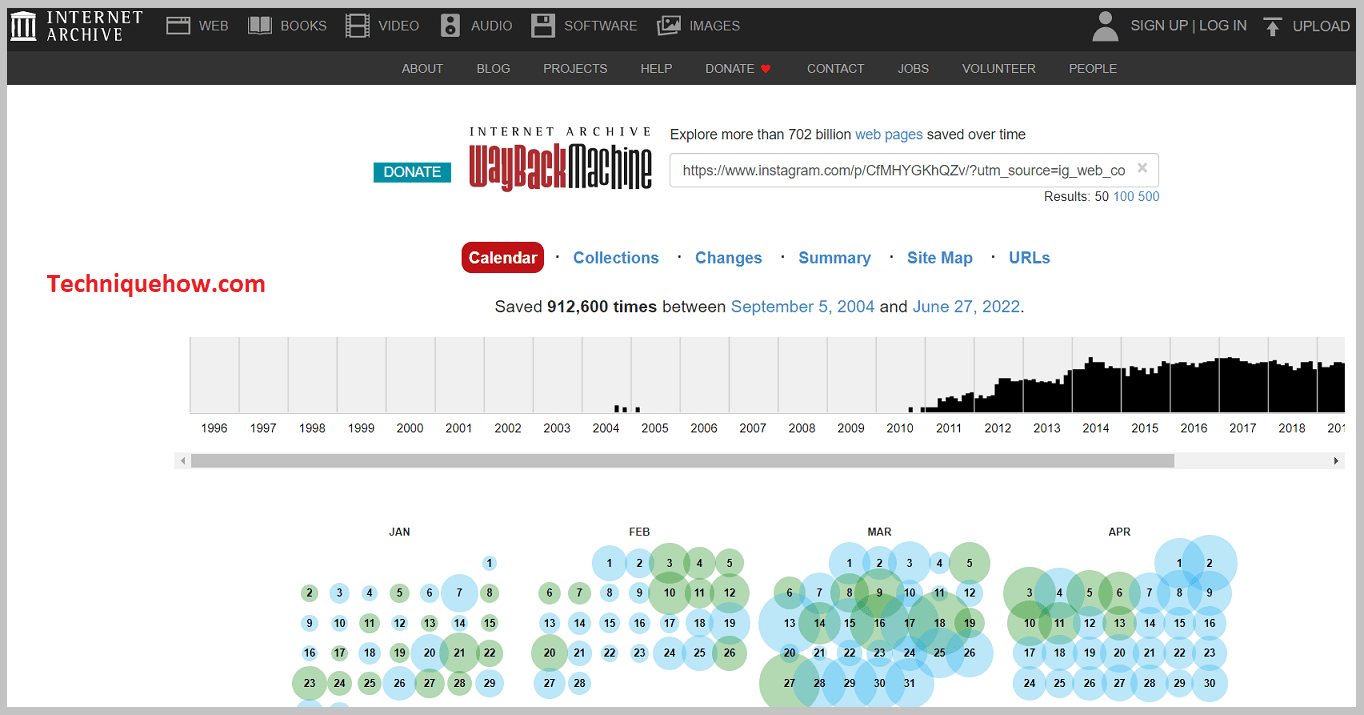This screenshot has width=1364, height=715.
Task: Open the JOBS menu item
Action: tap(913, 69)
